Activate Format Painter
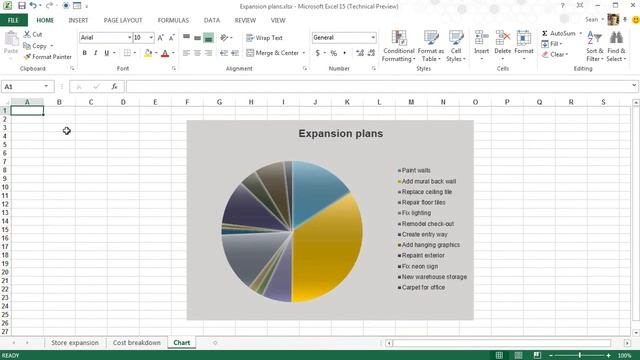Screen dimensions: 640x360 click(47, 57)
